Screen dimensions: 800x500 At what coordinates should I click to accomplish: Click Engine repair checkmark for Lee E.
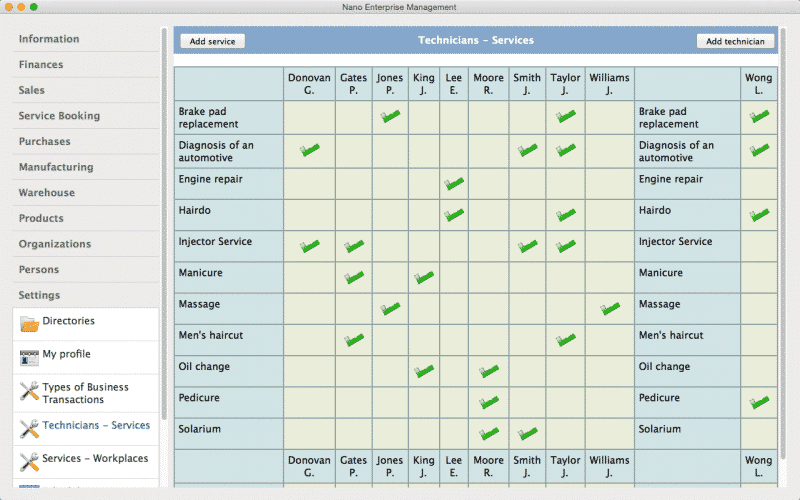454,183
